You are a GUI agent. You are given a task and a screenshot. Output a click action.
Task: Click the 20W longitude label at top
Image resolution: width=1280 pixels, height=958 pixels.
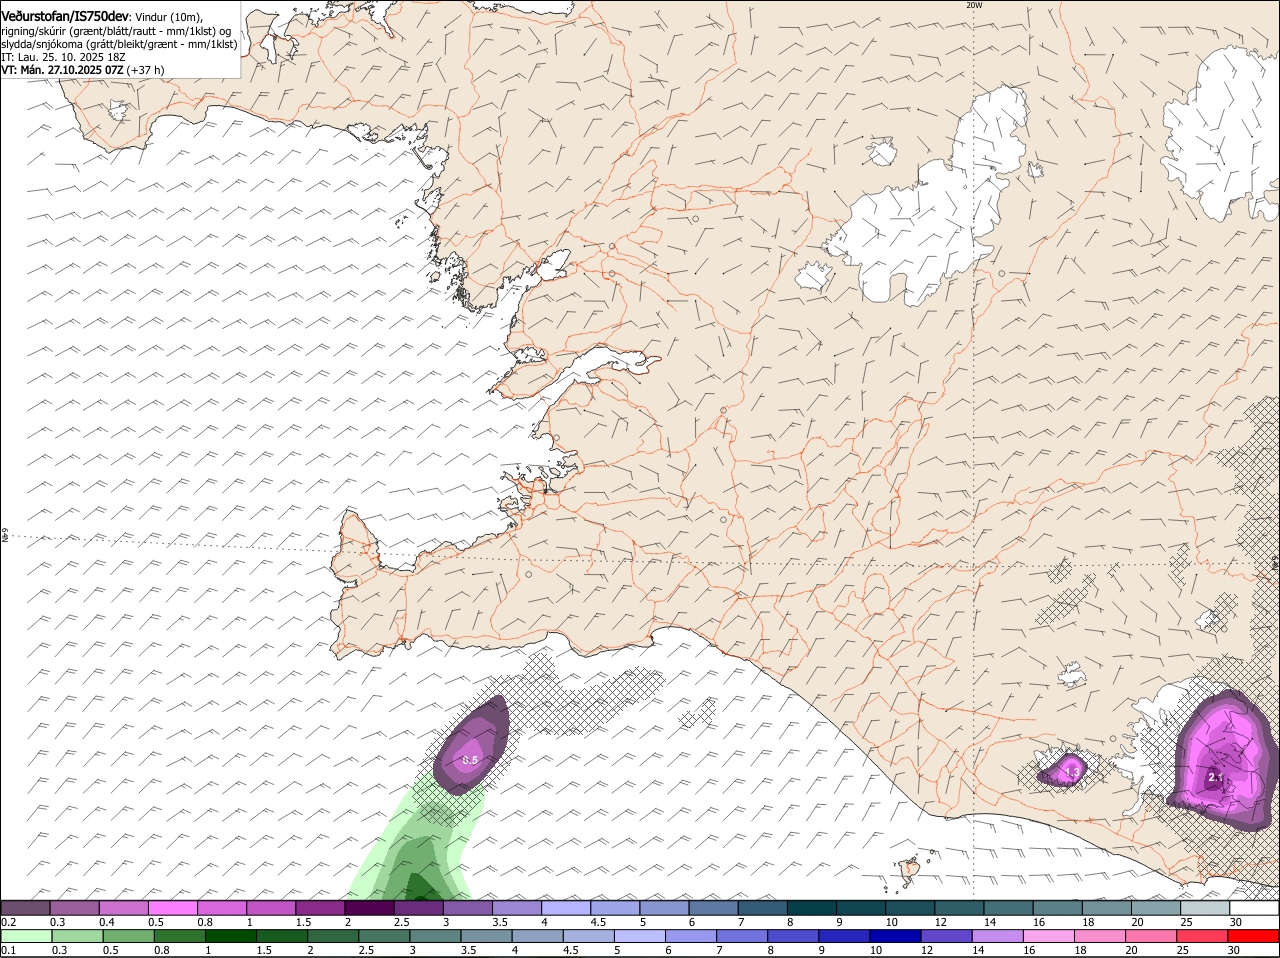point(974,5)
